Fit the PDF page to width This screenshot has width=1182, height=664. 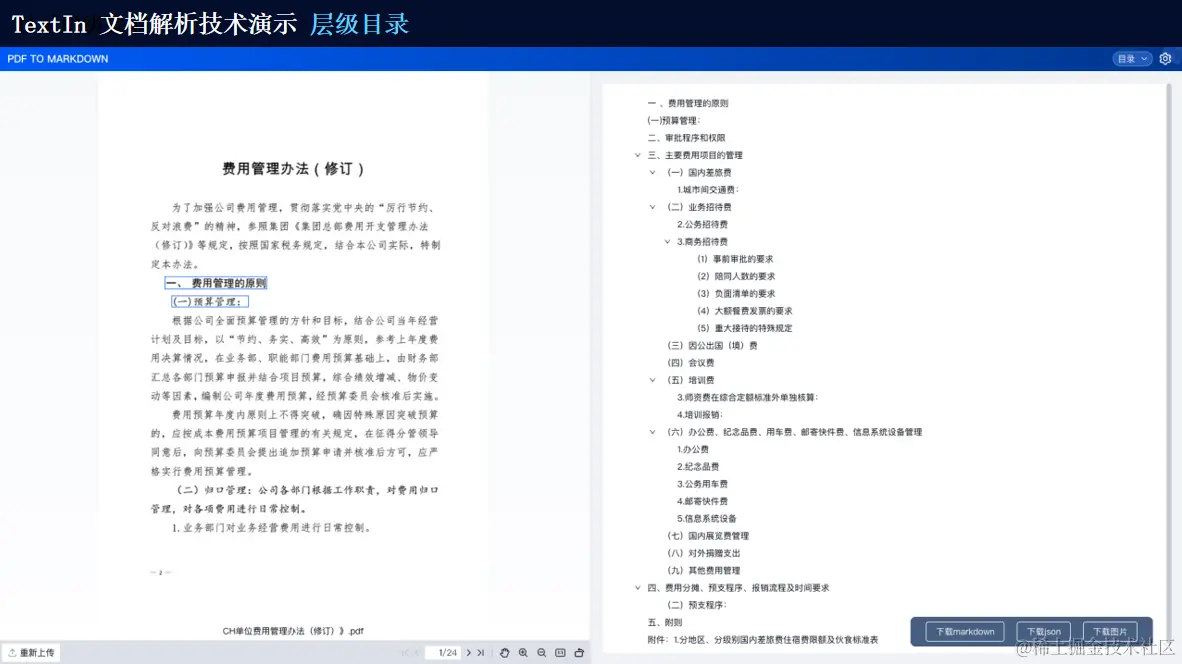(560, 653)
